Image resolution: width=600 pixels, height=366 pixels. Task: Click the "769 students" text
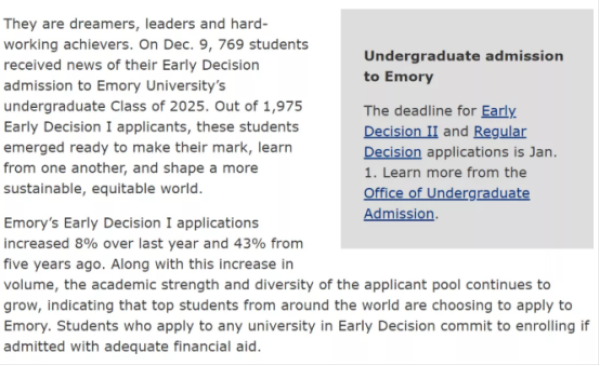pos(263,44)
